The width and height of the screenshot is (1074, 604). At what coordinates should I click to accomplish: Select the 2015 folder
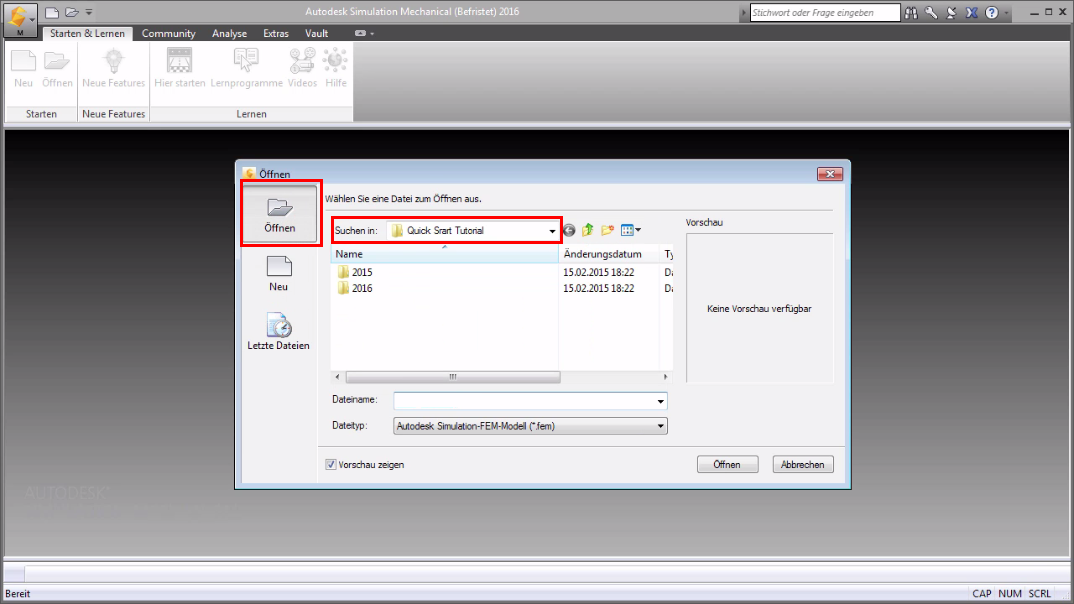[x=355, y=272]
